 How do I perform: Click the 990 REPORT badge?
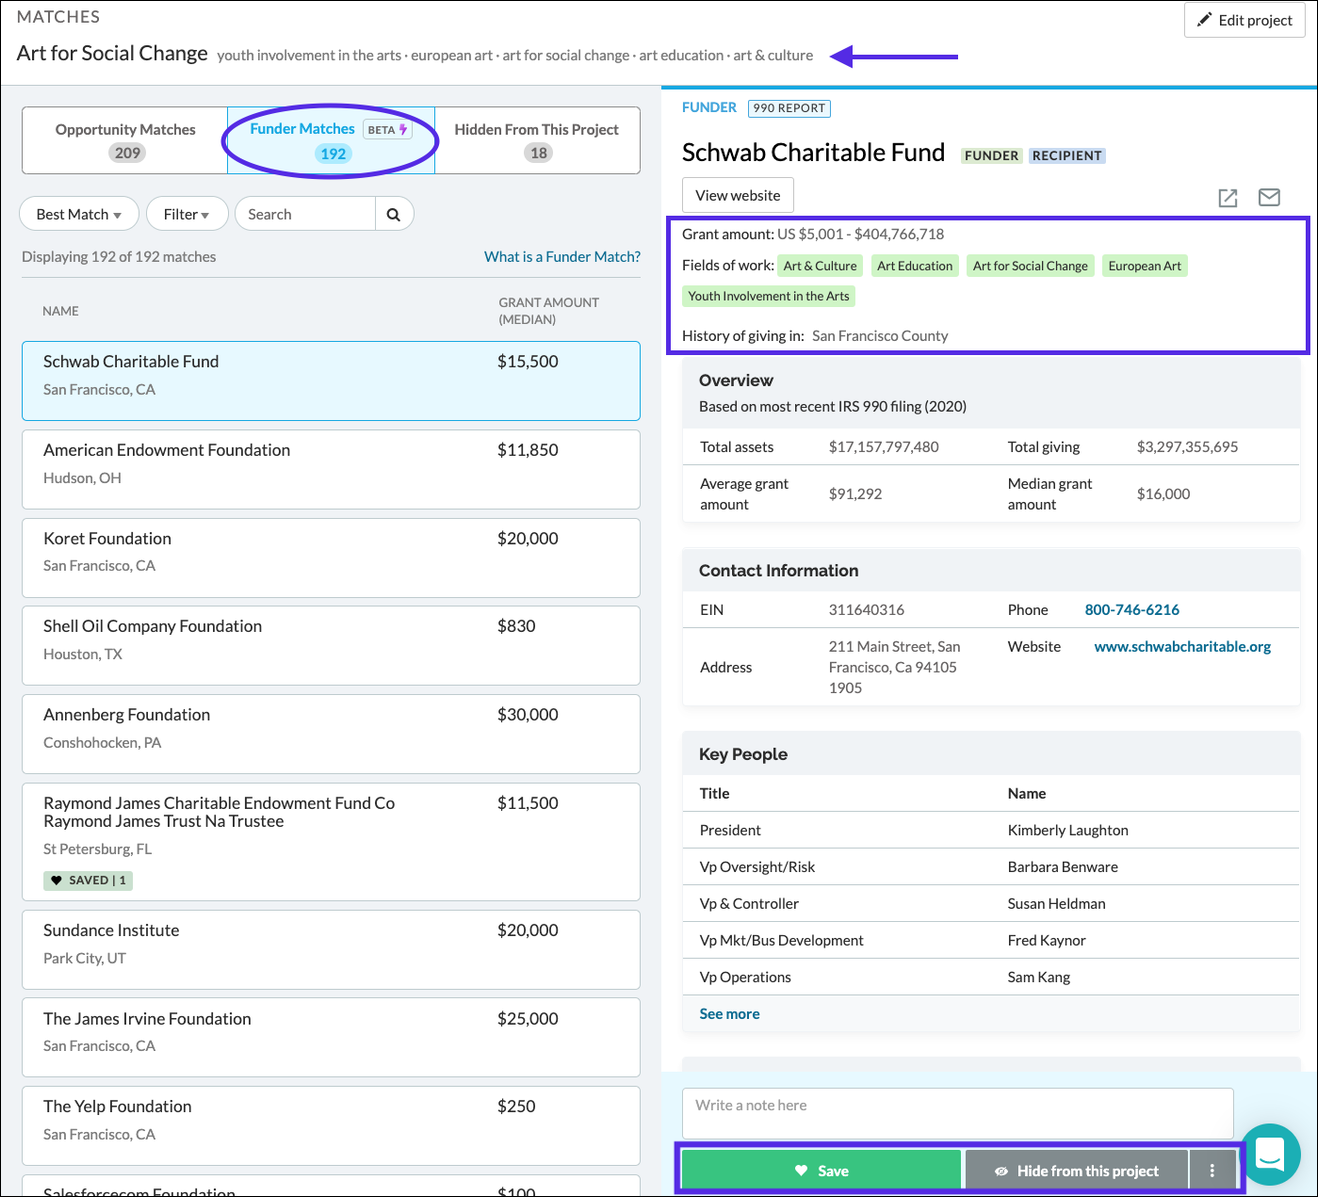(789, 108)
